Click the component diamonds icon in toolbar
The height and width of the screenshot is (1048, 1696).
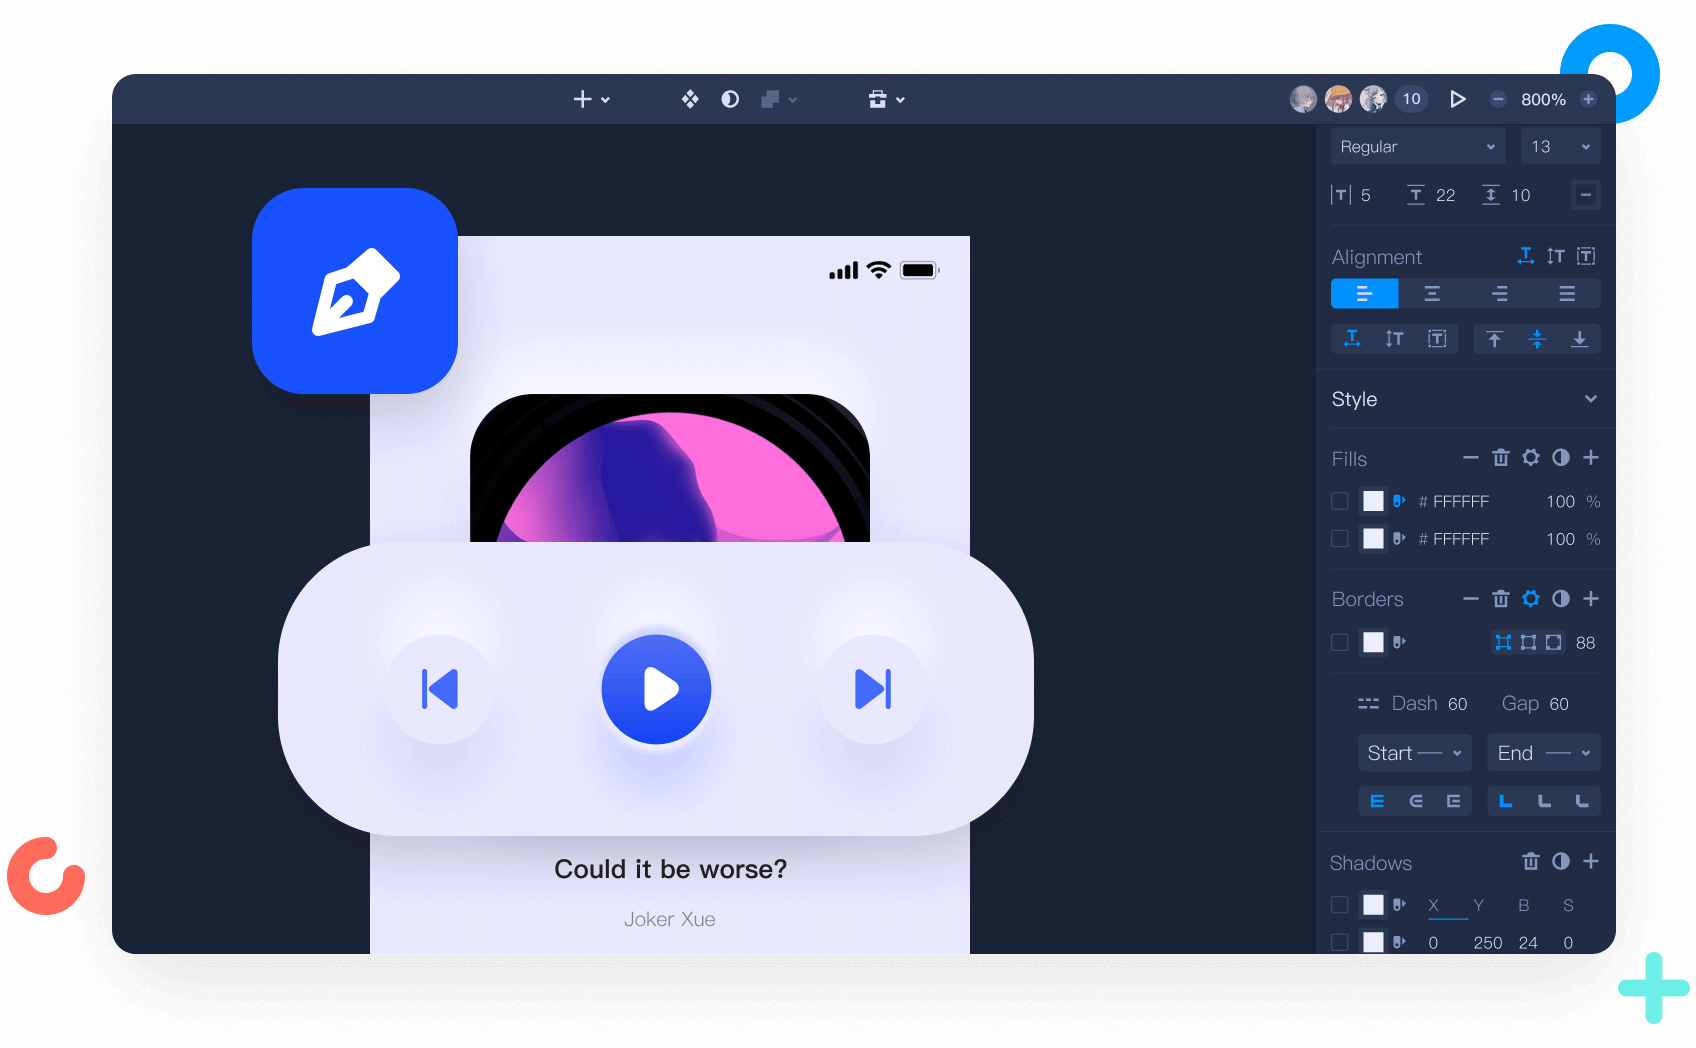coord(690,99)
